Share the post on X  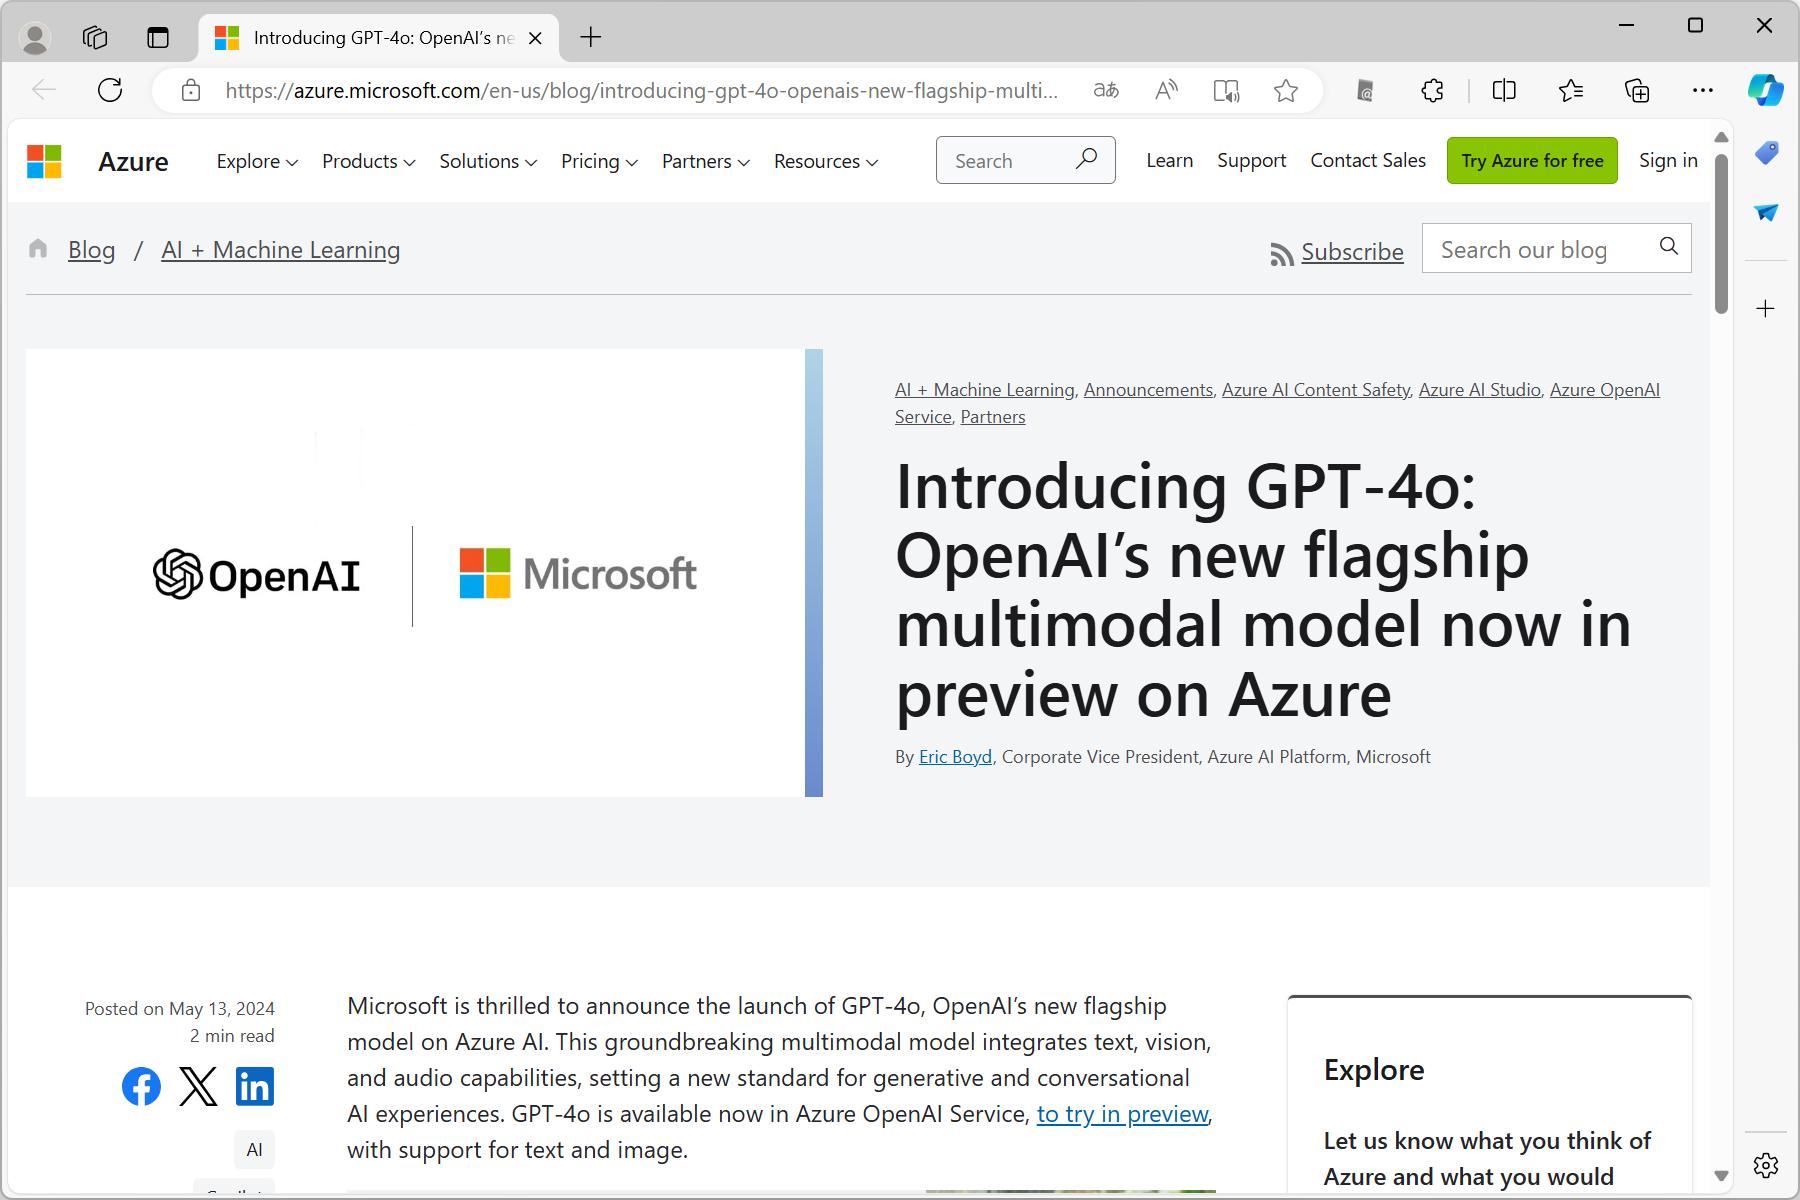tap(198, 1086)
